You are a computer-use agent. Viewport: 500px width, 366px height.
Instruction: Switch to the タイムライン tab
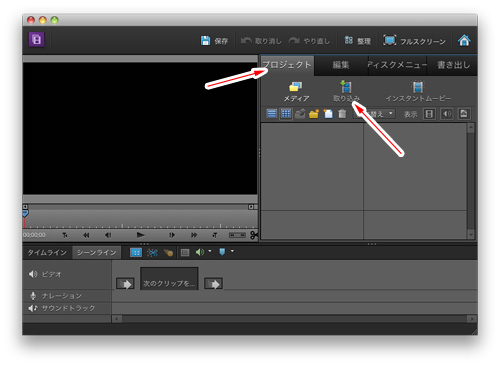click(47, 252)
